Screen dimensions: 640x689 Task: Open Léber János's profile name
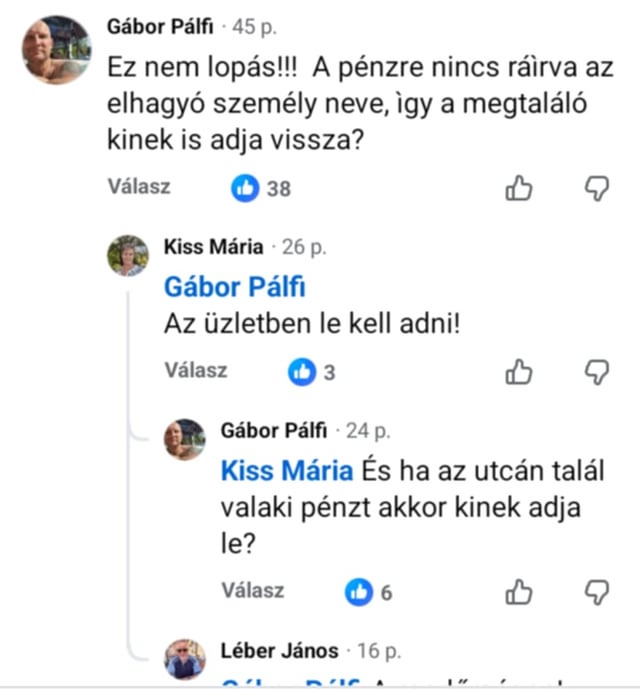(279, 651)
